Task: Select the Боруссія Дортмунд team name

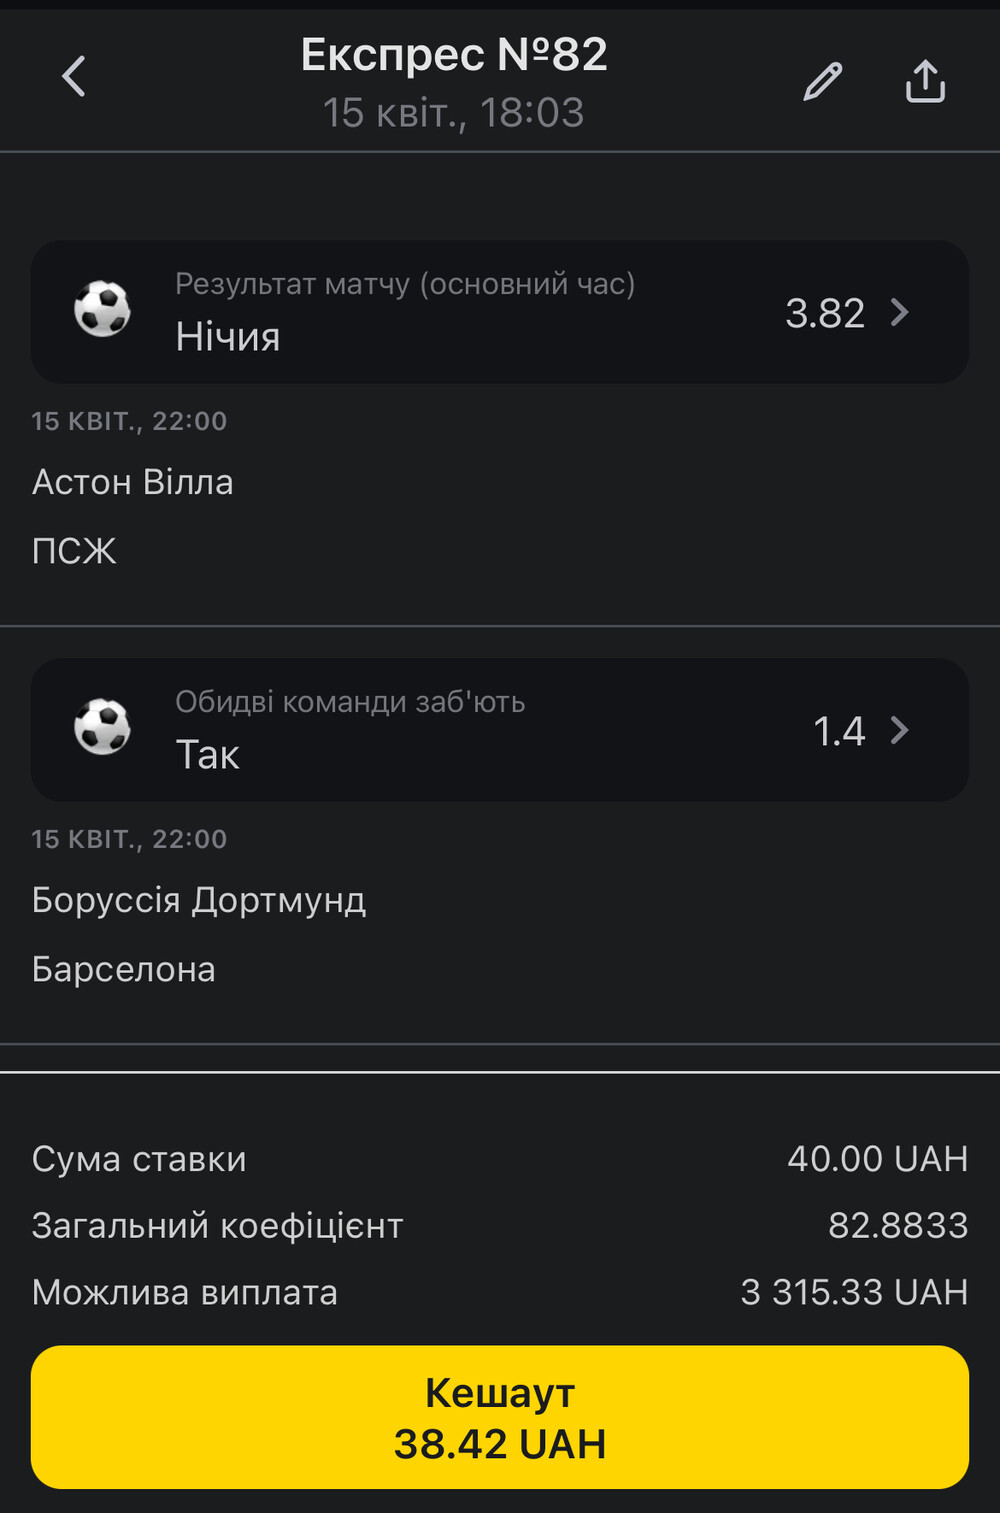Action: tap(199, 901)
